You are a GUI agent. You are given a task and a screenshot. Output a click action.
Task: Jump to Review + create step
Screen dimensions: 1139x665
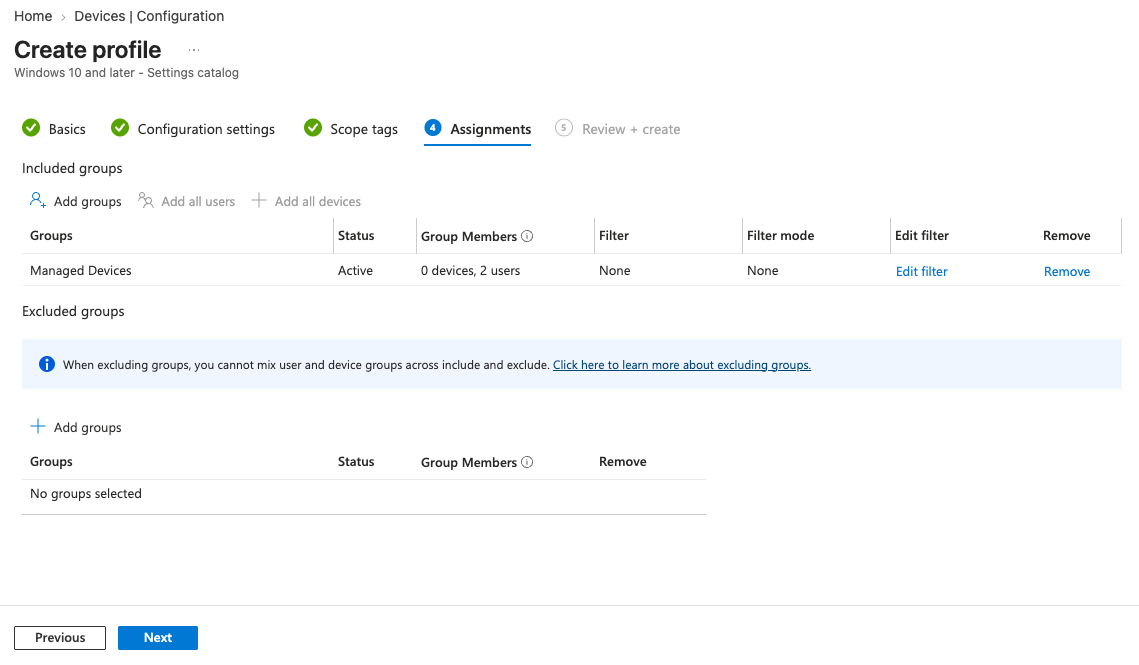point(631,129)
